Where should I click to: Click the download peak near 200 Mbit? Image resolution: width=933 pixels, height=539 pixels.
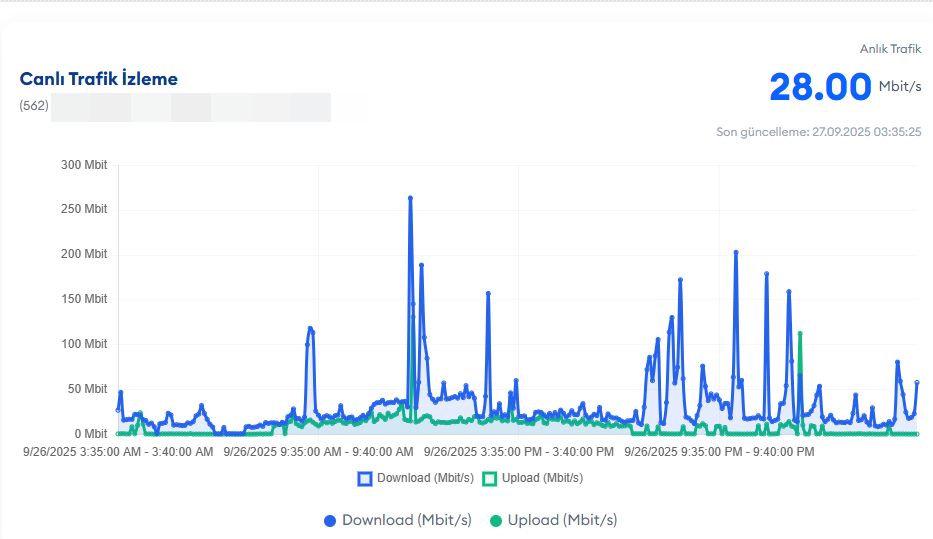tap(736, 252)
